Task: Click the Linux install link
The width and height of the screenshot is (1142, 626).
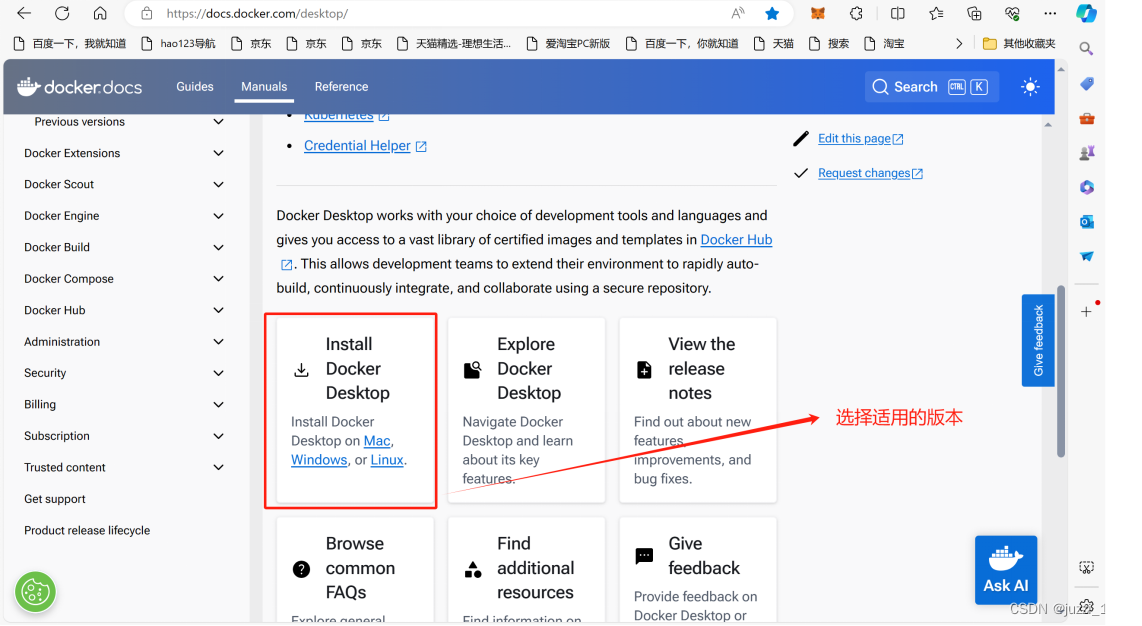Action: (387, 460)
